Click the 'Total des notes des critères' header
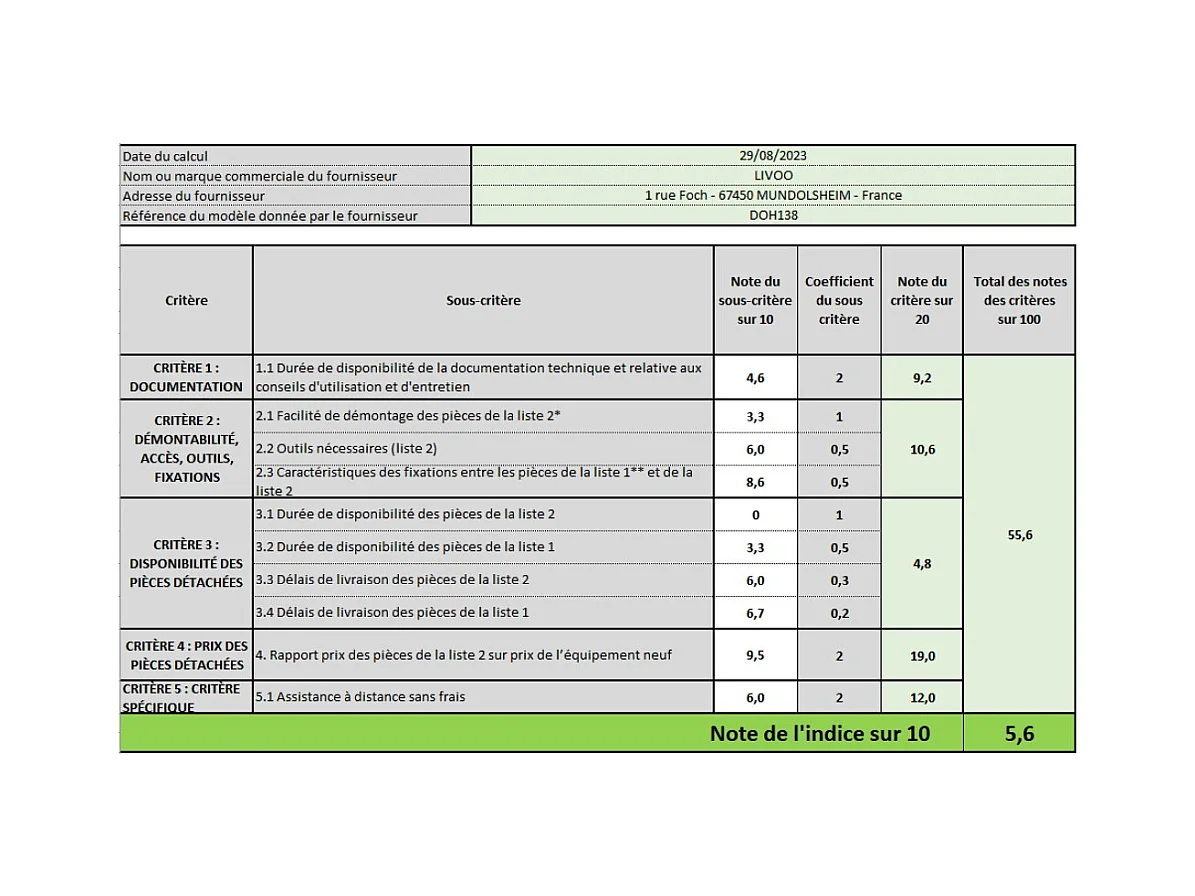The height and width of the screenshot is (896, 1195). click(x=1018, y=300)
